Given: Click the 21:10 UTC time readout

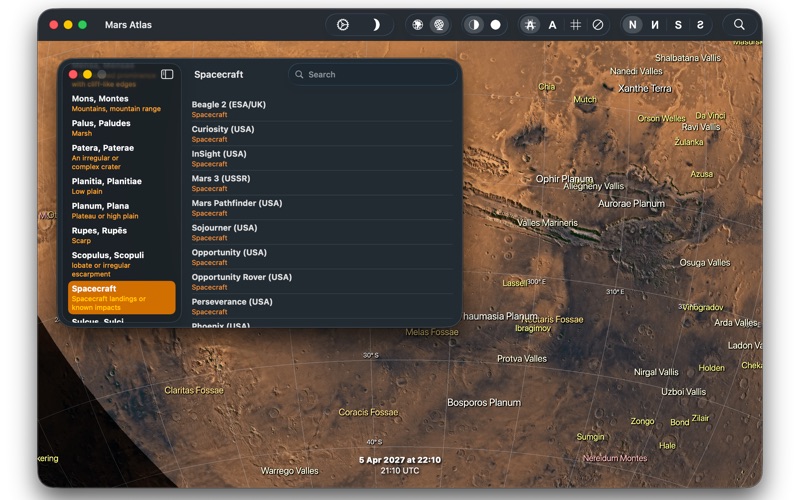Looking at the screenshot, I should tap(399, 470).
